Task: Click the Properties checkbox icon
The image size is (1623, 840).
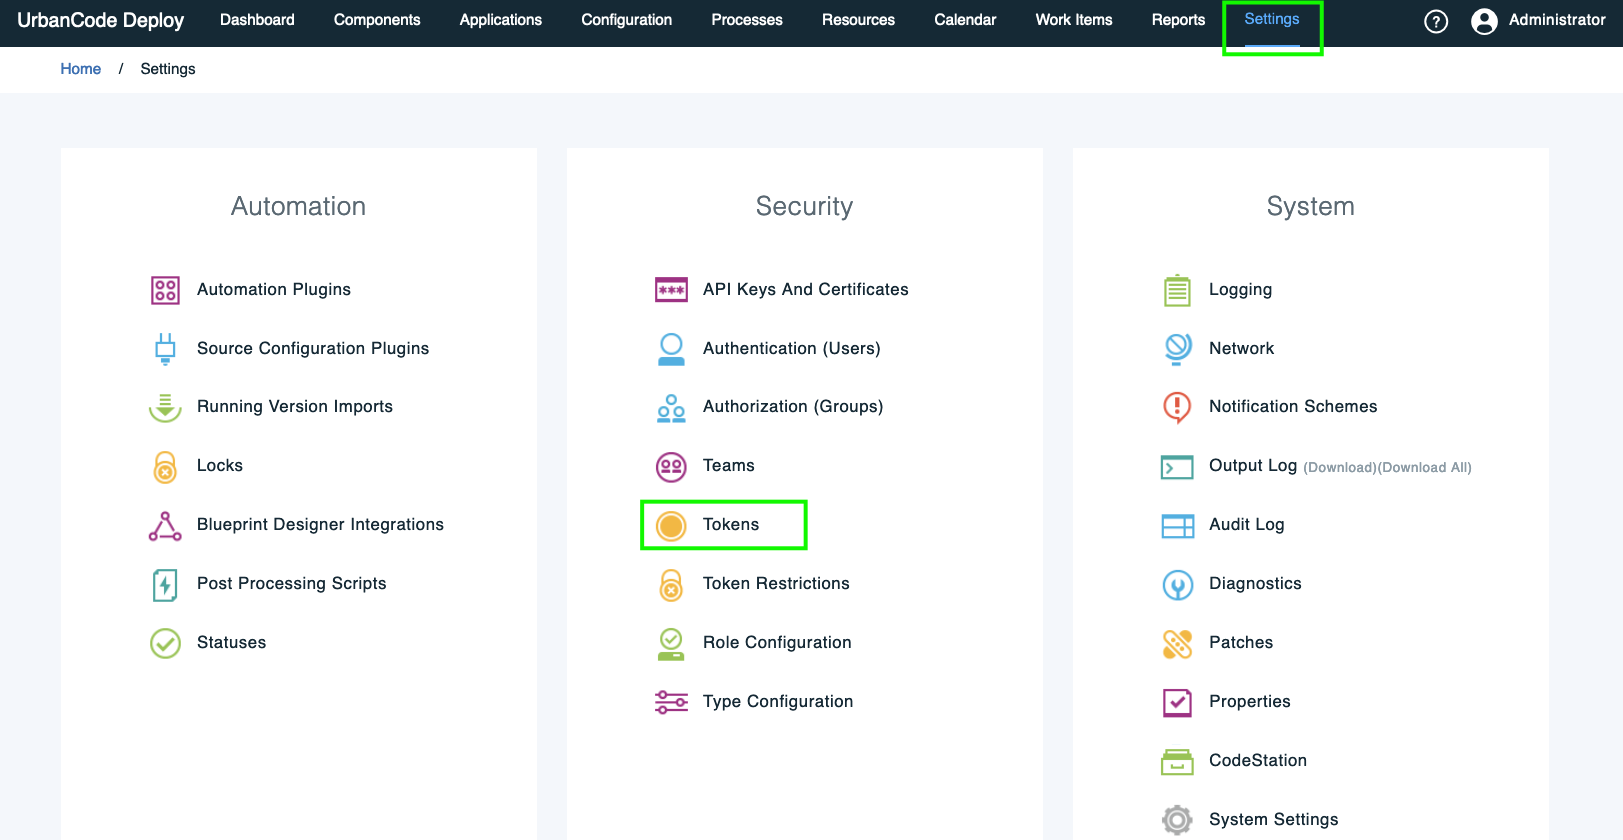Action: coord(1177,702)
